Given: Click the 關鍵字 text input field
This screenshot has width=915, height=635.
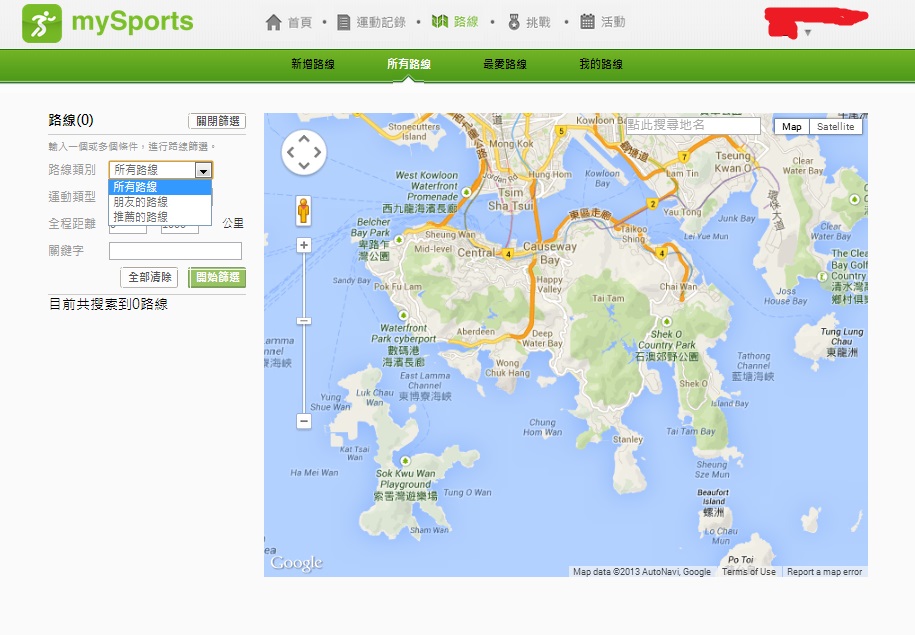Looking at the screenshot, I should [x=175, y=251].
